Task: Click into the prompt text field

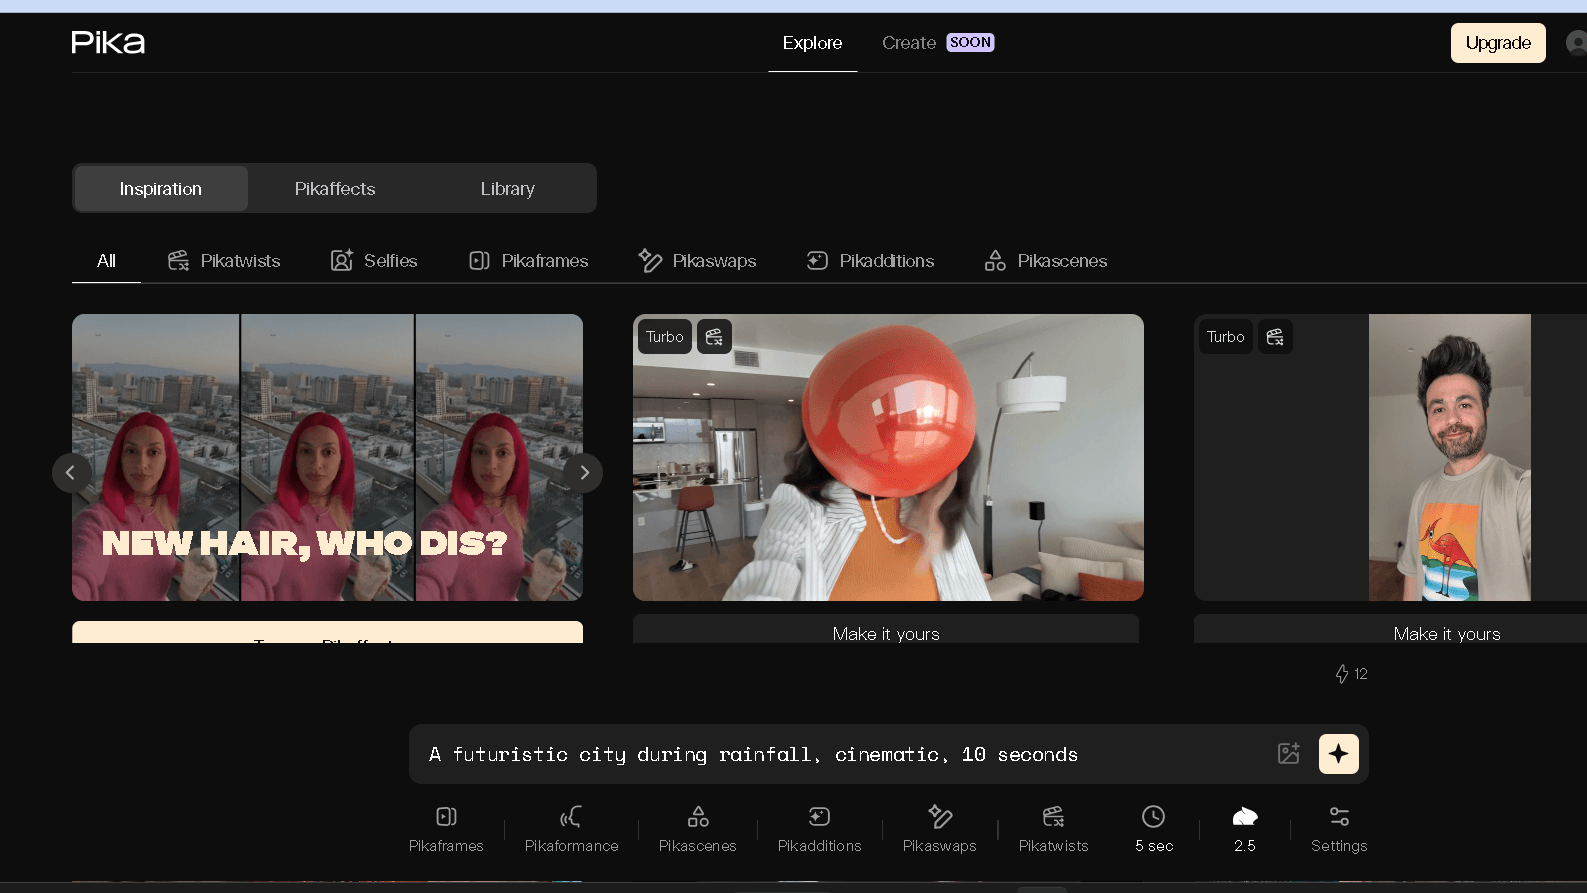Action: point(840,754)
